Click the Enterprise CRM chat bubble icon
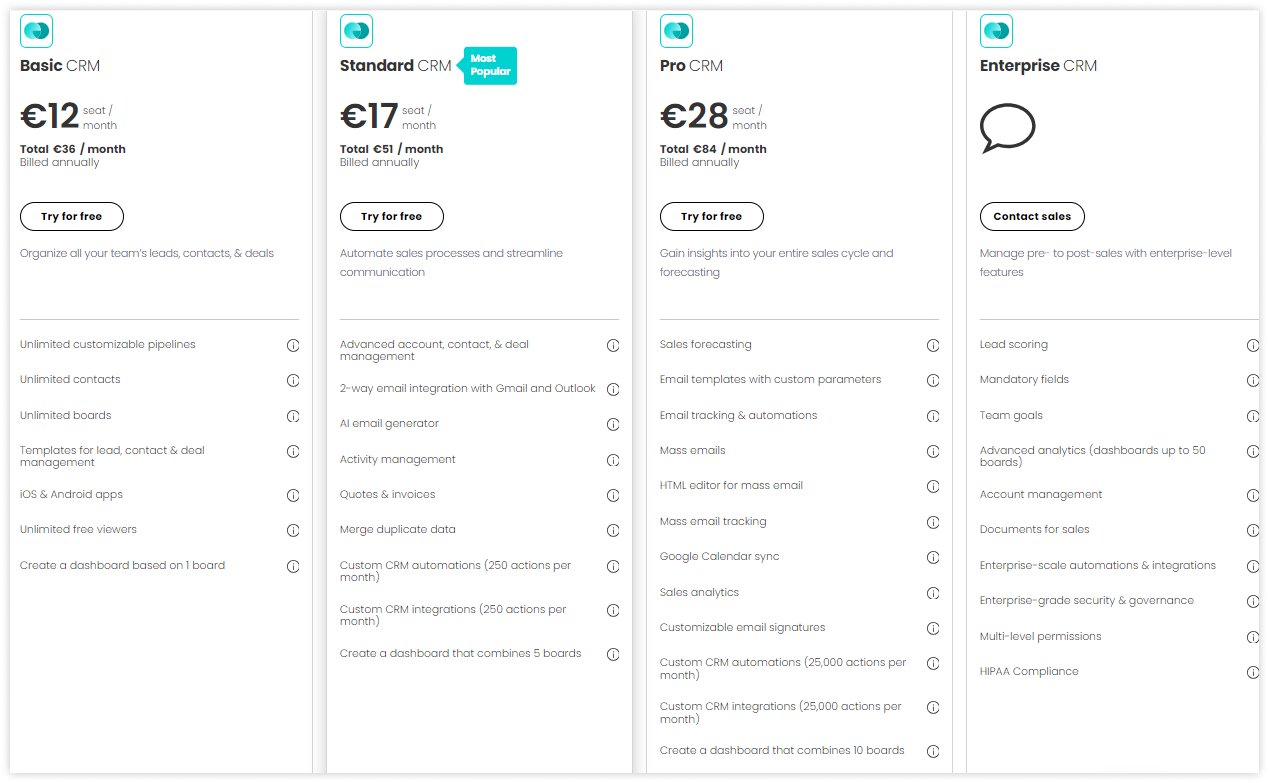Screen dimensions: 1269x783 click(1007, 128)
